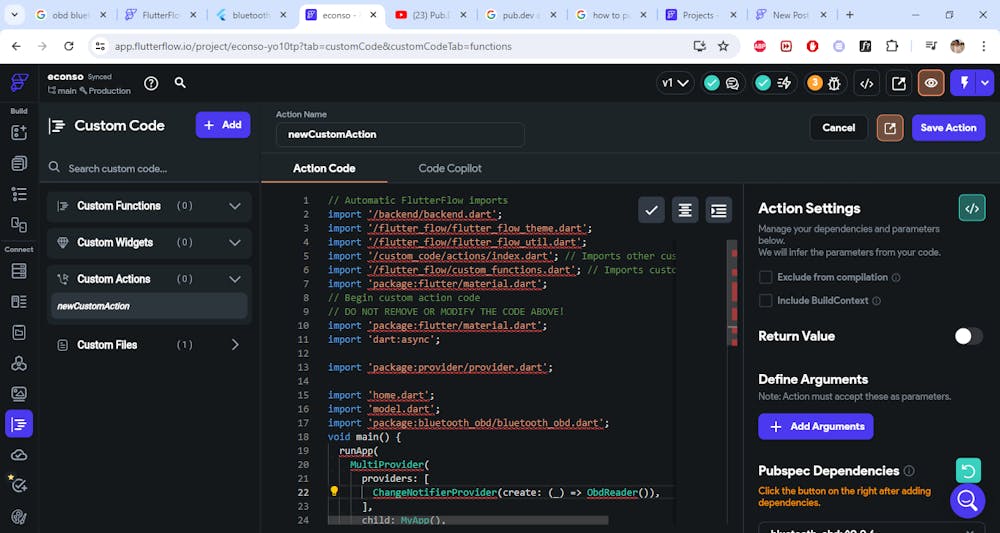Open the Media Assets sidebar icon
This screenshot has width=1000, height=533.
[19, 394]
